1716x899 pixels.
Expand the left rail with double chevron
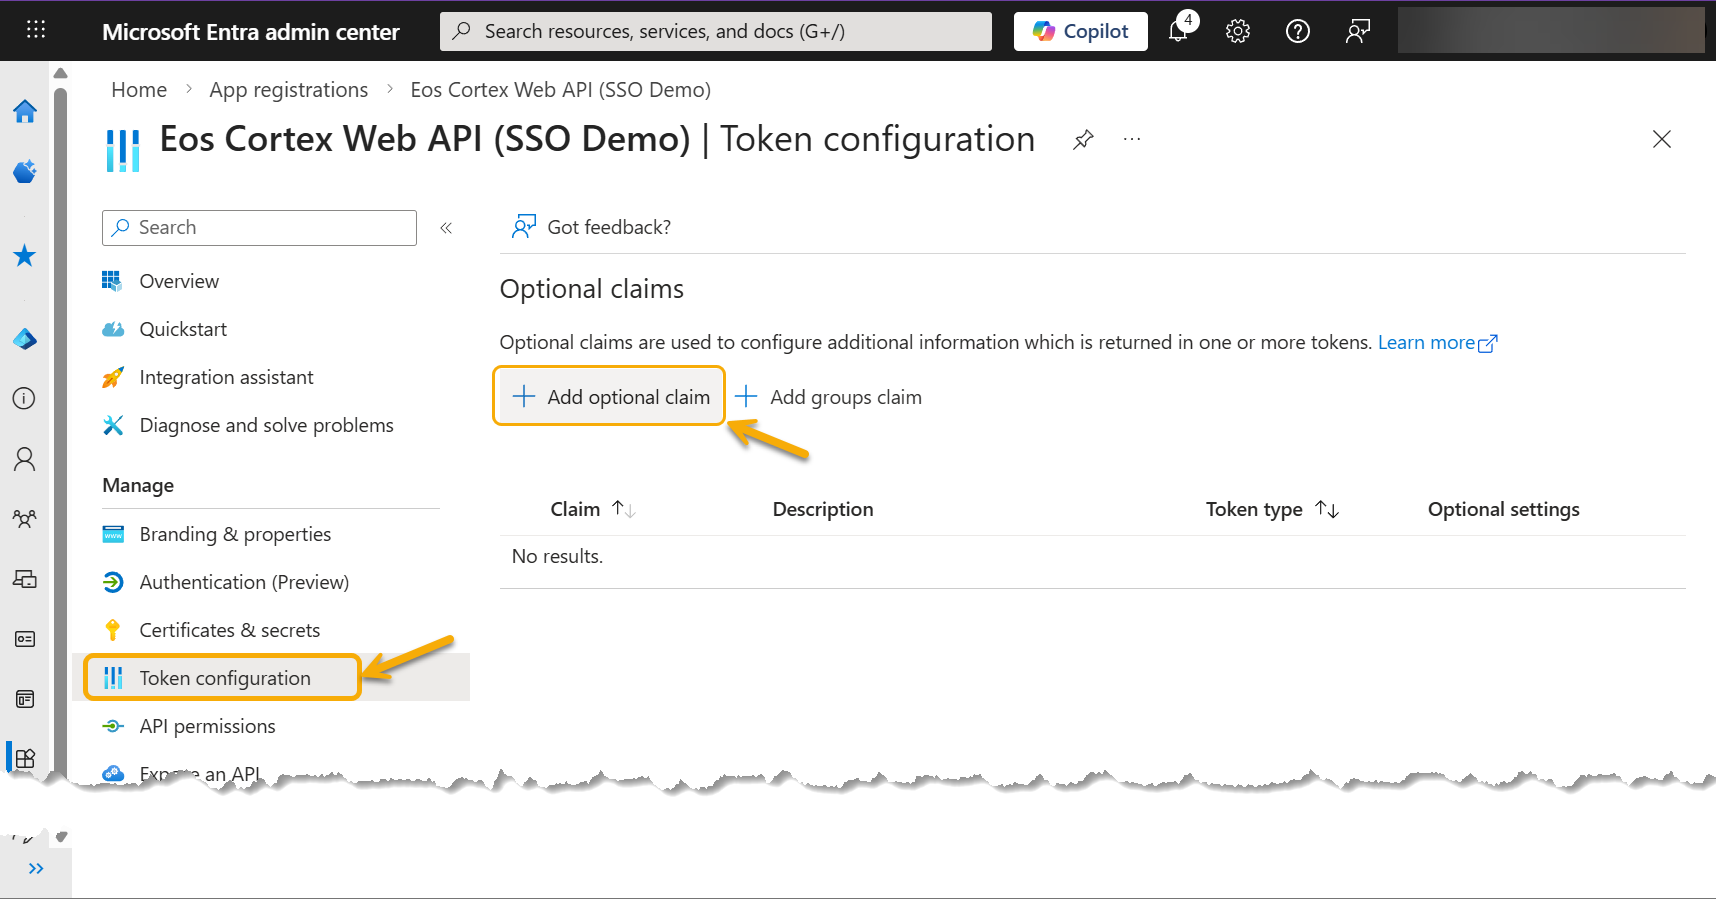[x=36, y=868]
